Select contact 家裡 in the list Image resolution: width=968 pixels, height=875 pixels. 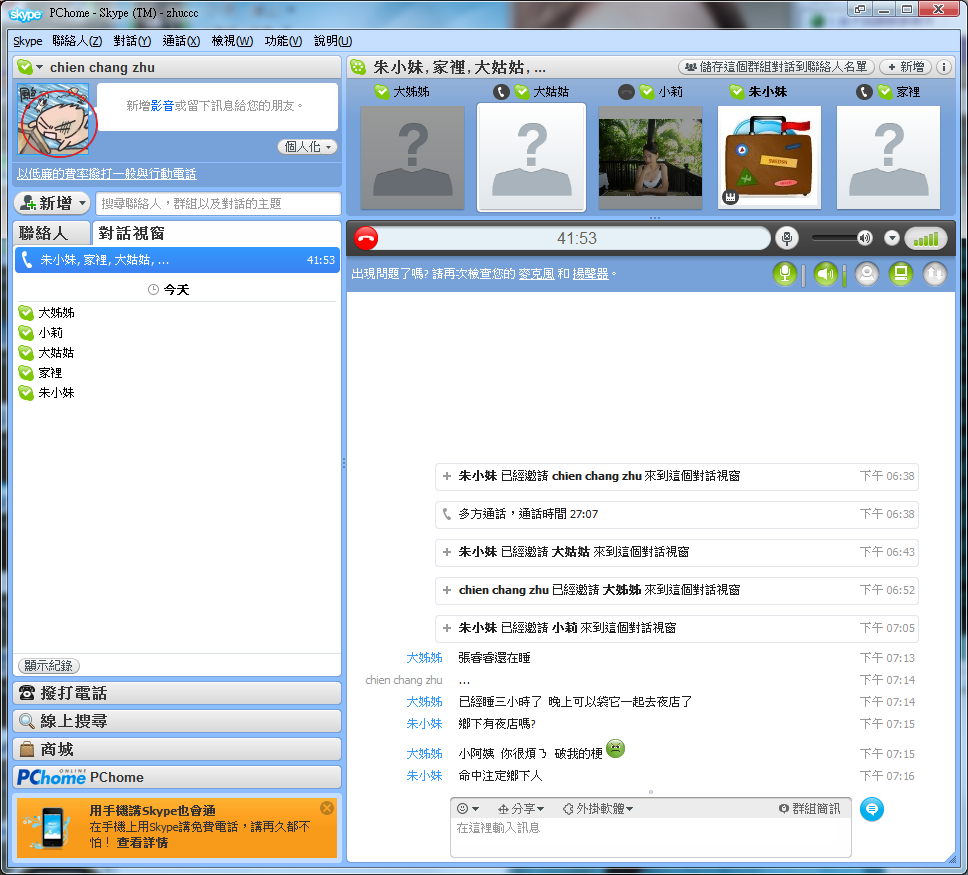tap(177, 373)
